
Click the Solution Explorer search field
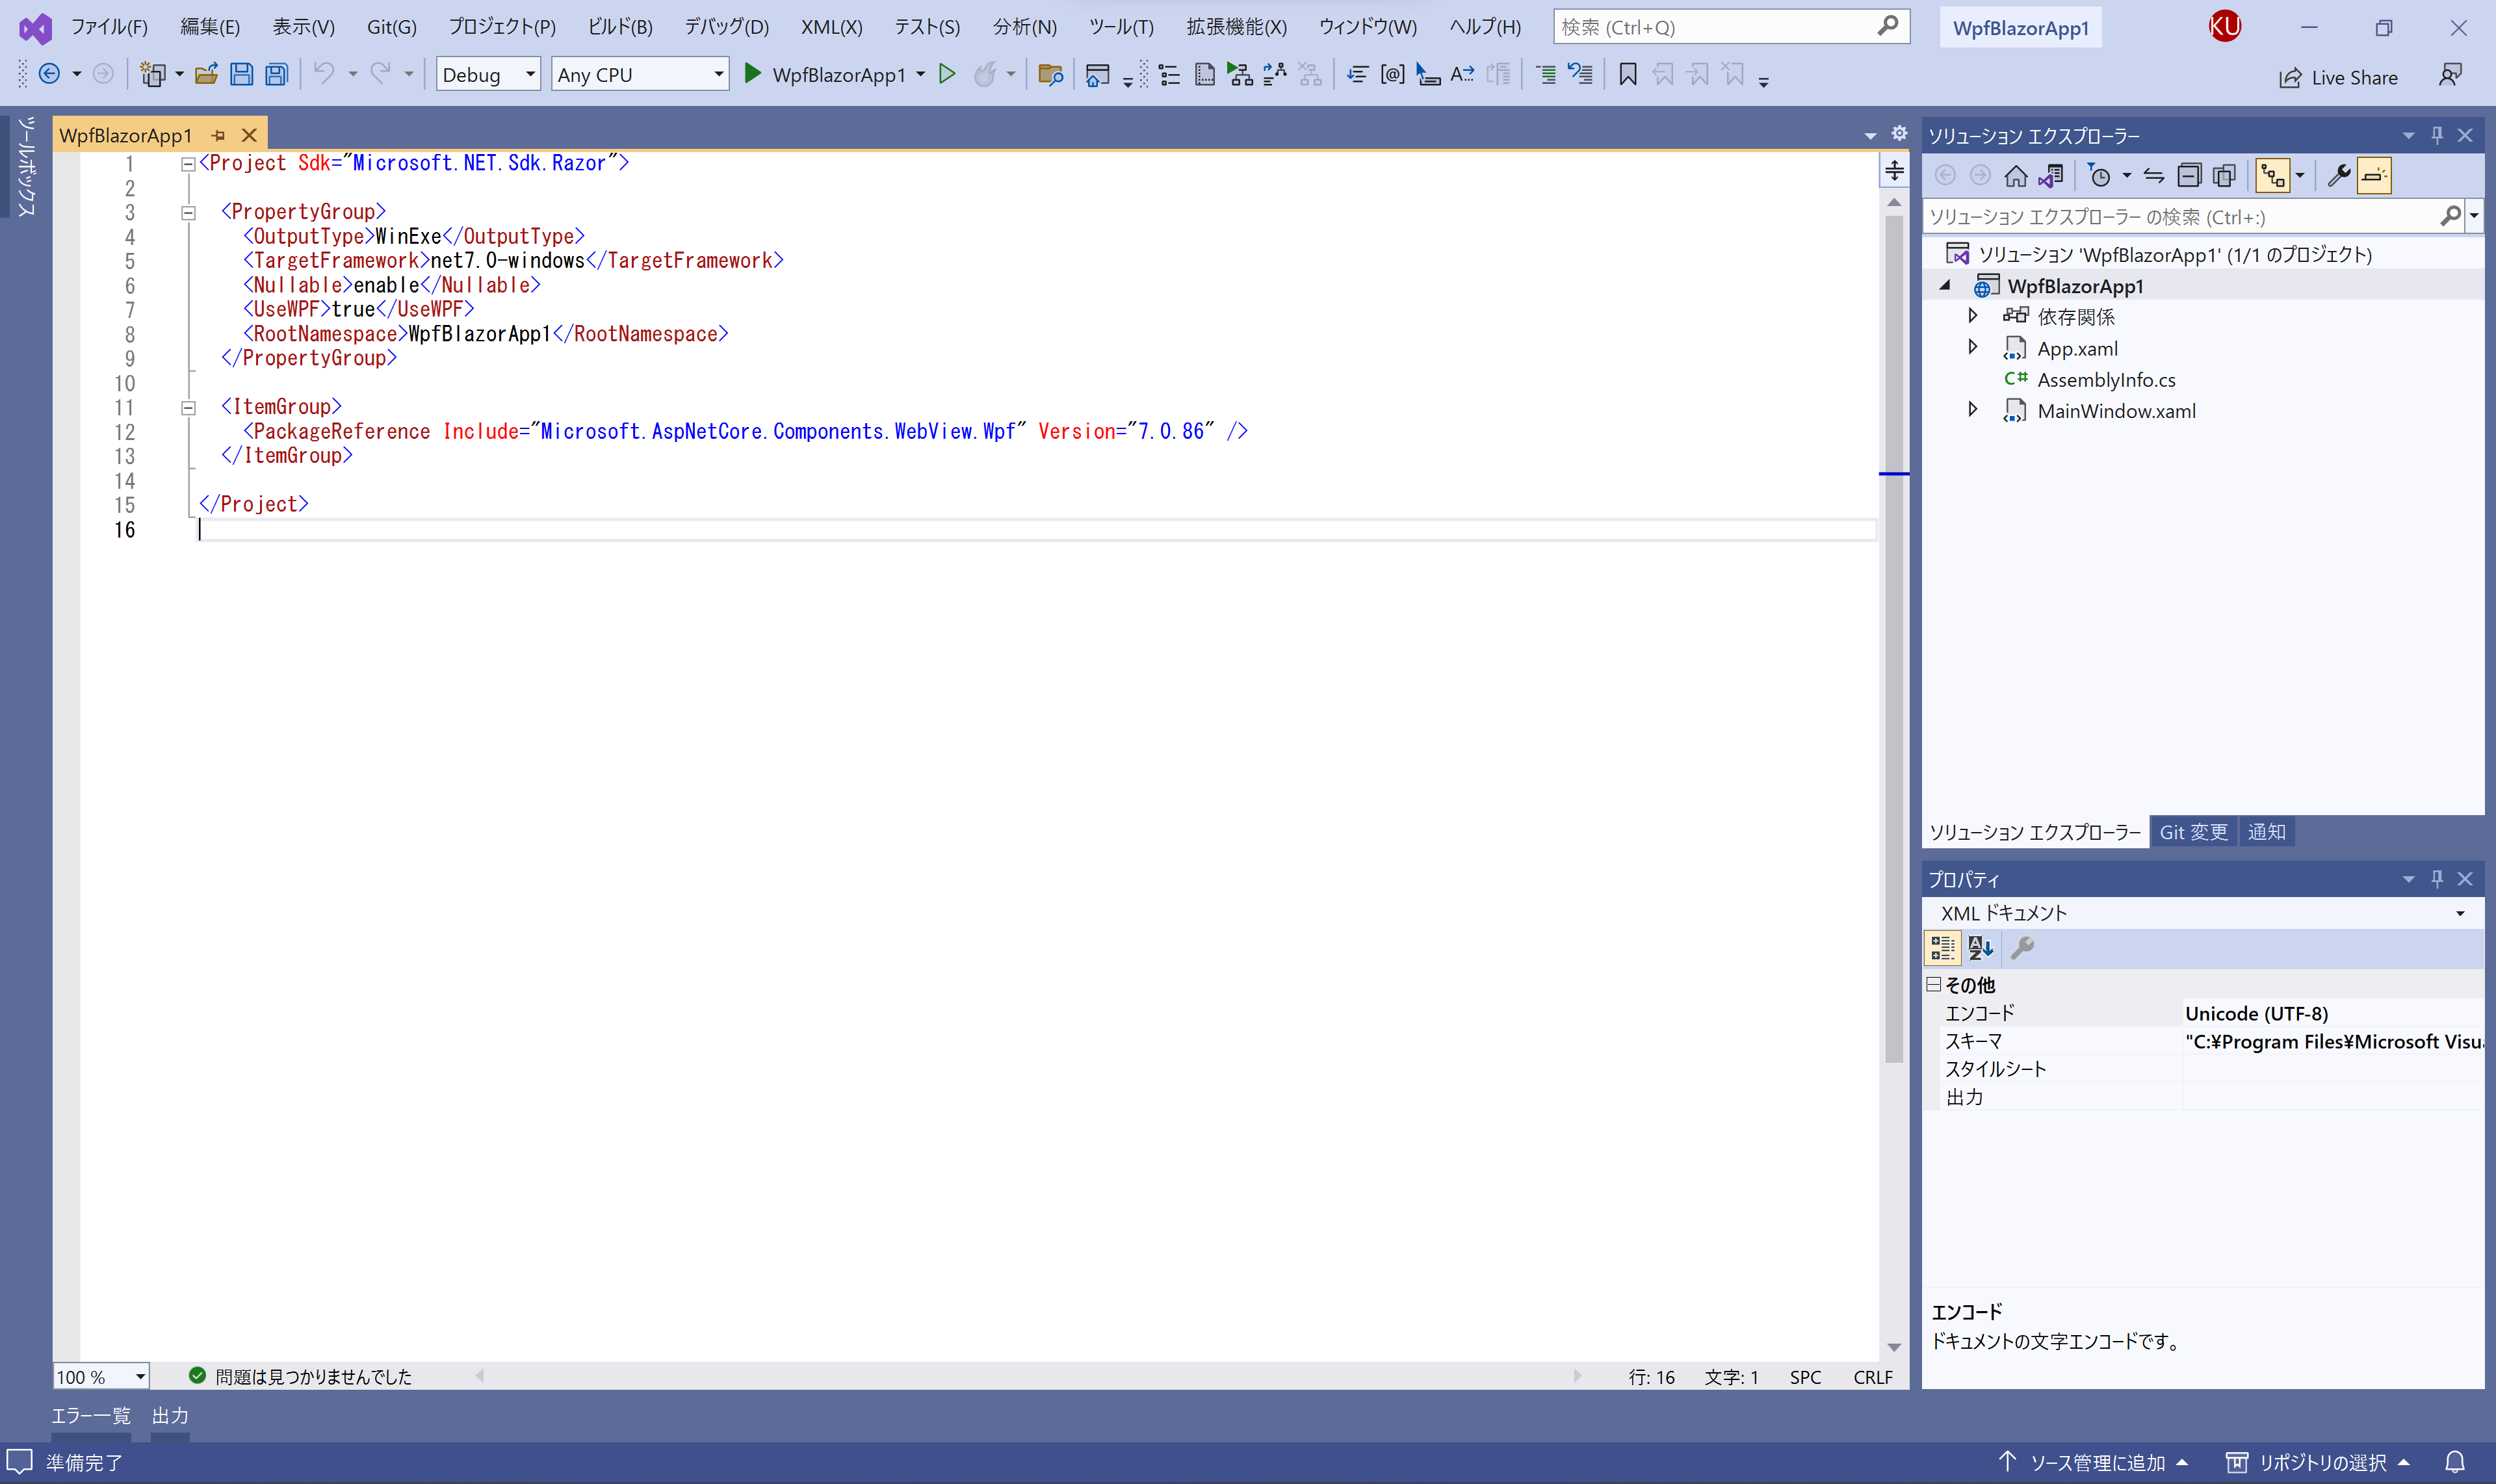tap(2192, 216)
